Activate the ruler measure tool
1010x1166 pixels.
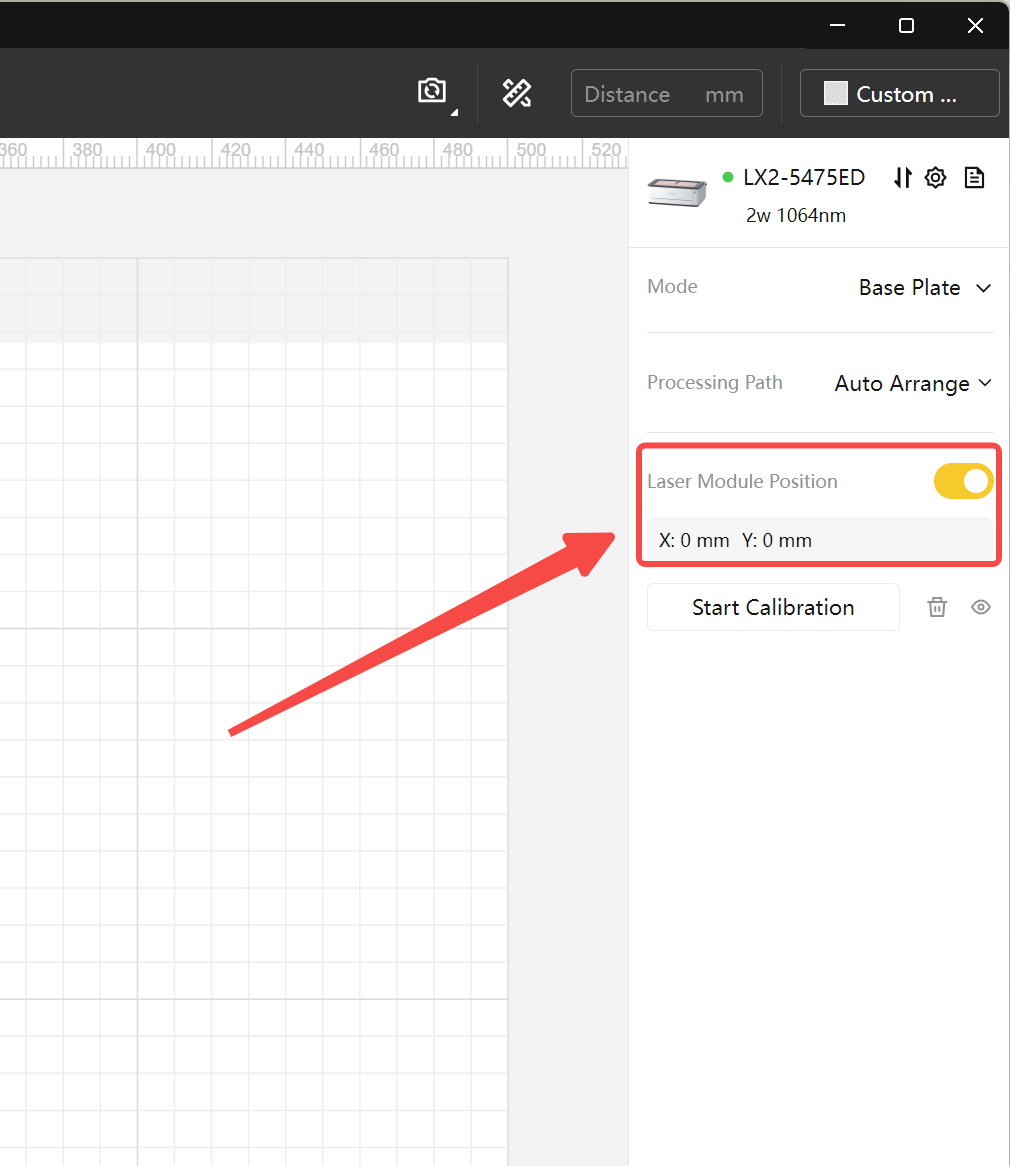516,93
